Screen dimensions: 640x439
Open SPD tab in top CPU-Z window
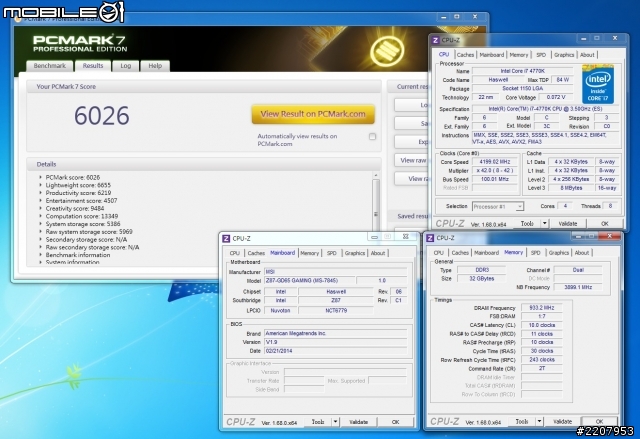(541, 55)
